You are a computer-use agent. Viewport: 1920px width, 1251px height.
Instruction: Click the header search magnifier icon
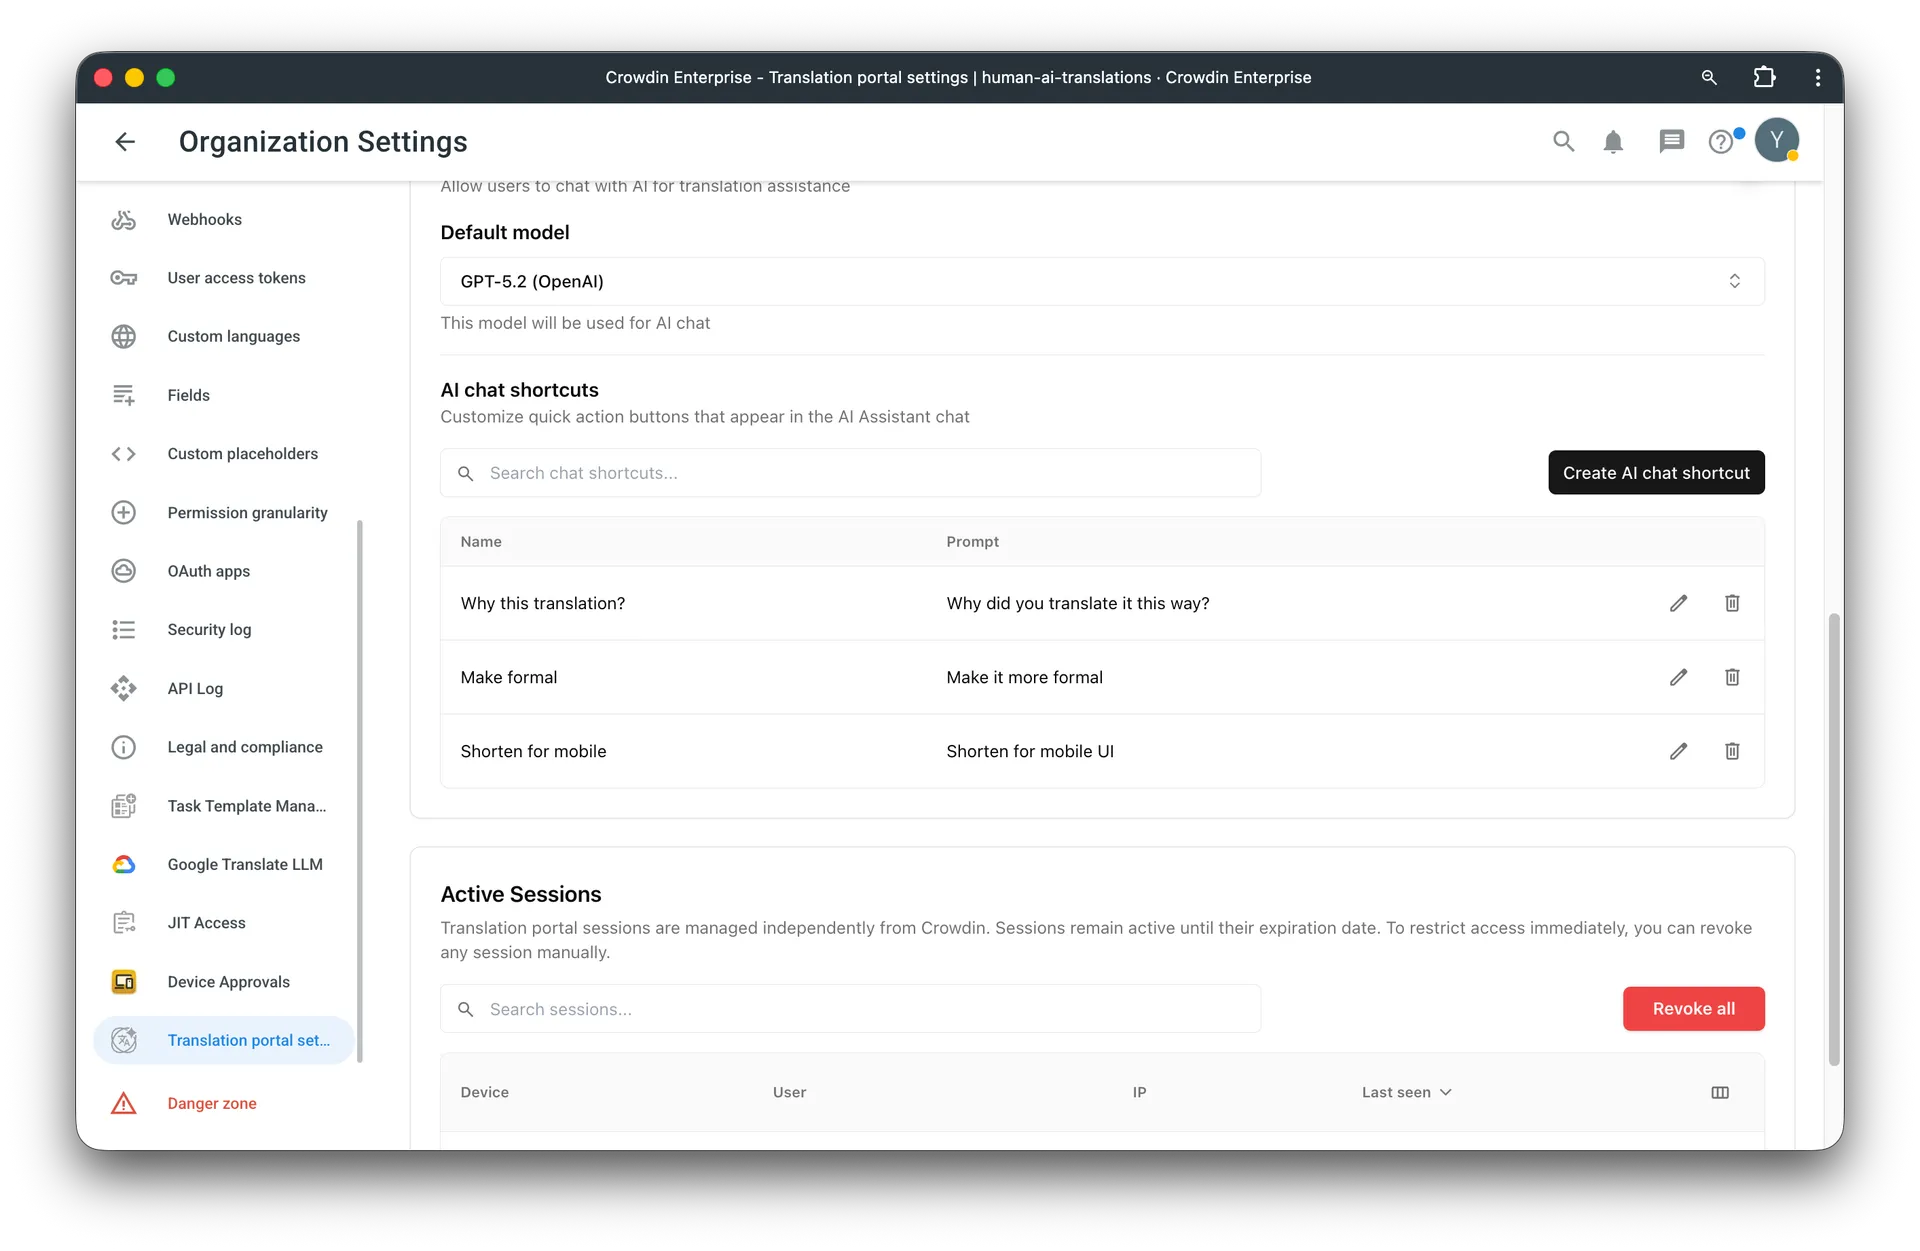coord(1563,142)
